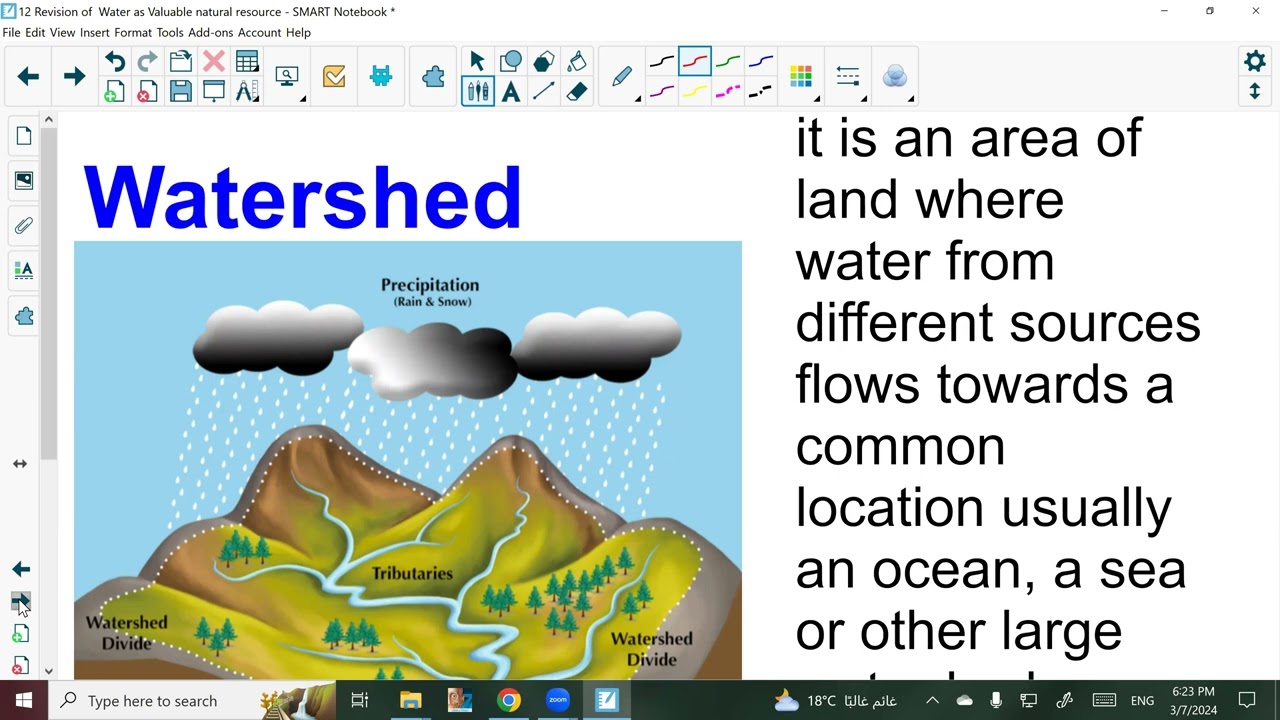Viewport: 1280px width, 720px height.
Task: Go to next page with toolbar right arrow
Action: point(74,76)
